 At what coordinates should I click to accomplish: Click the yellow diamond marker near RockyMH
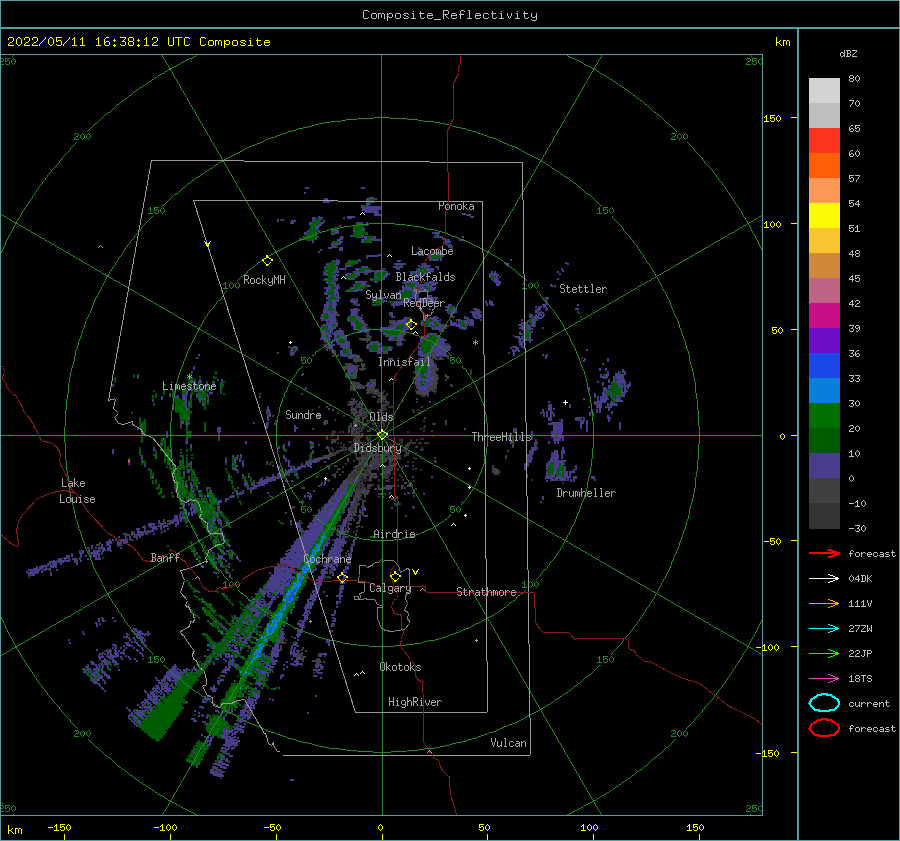(x=267, y=261)
